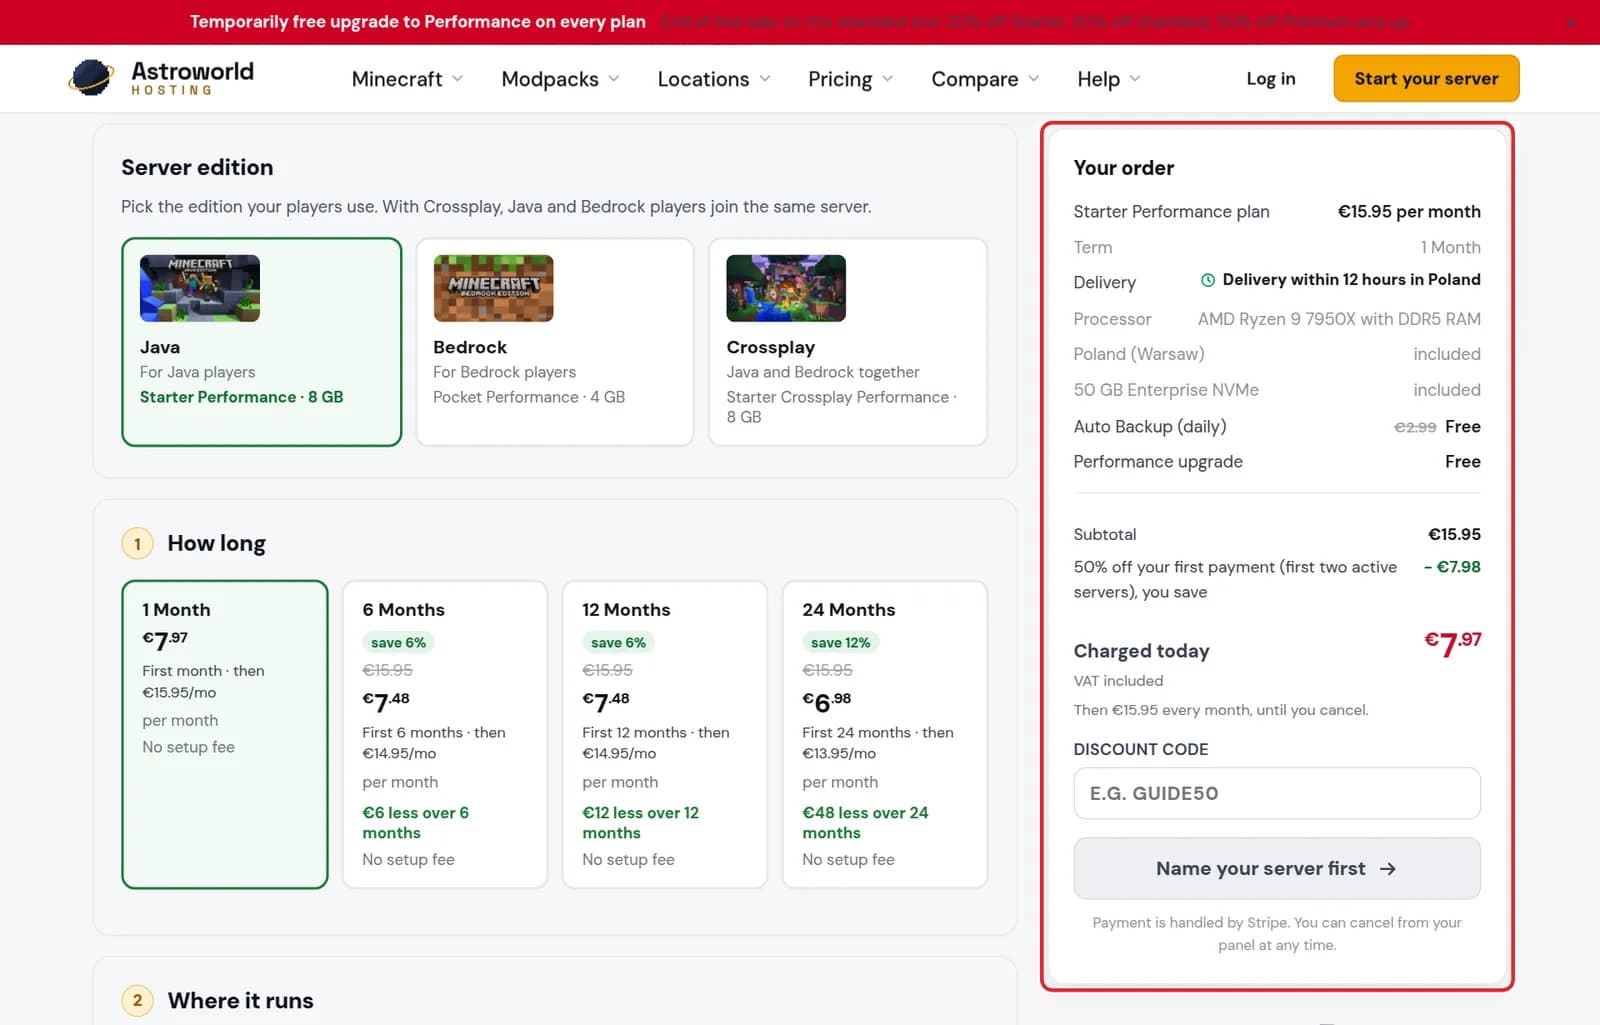
Task: Click the Java edition Minecraft thumbnail
Action: 200,288
